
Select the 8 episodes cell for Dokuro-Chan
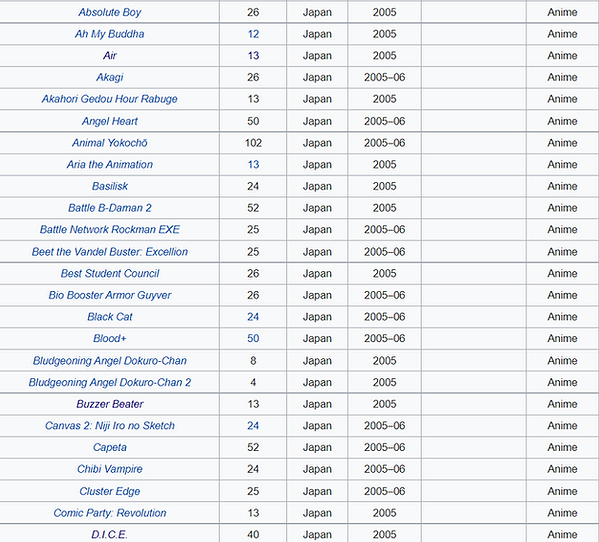253,361
